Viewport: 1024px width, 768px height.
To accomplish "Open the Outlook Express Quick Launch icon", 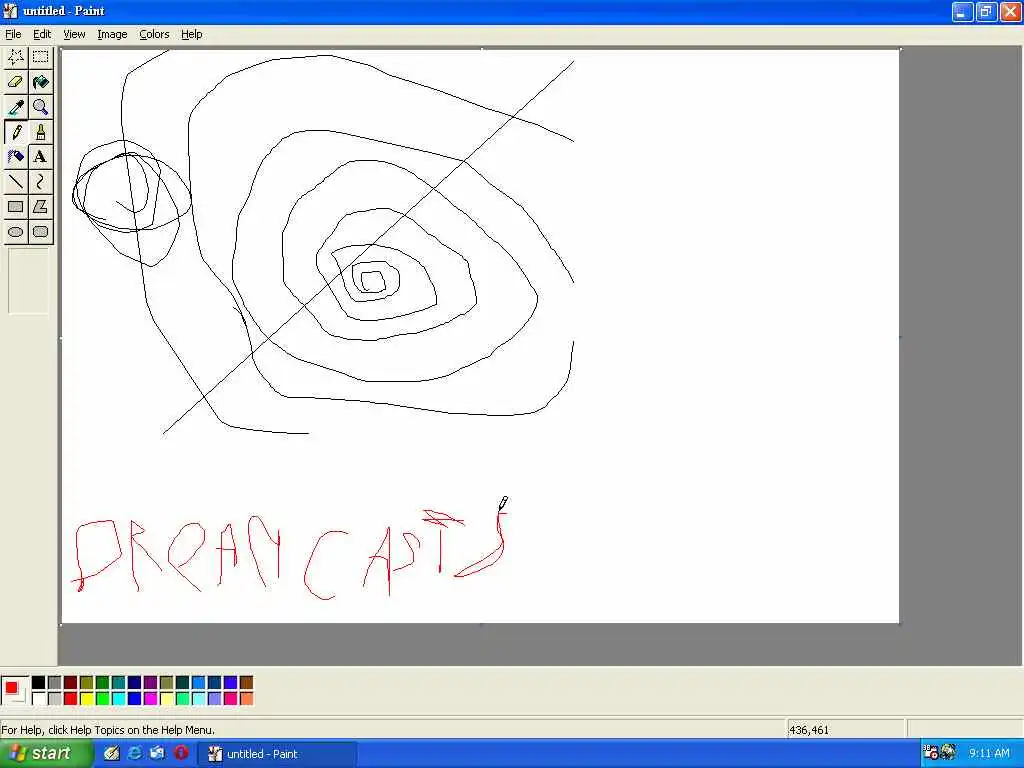I will point(158,753).
